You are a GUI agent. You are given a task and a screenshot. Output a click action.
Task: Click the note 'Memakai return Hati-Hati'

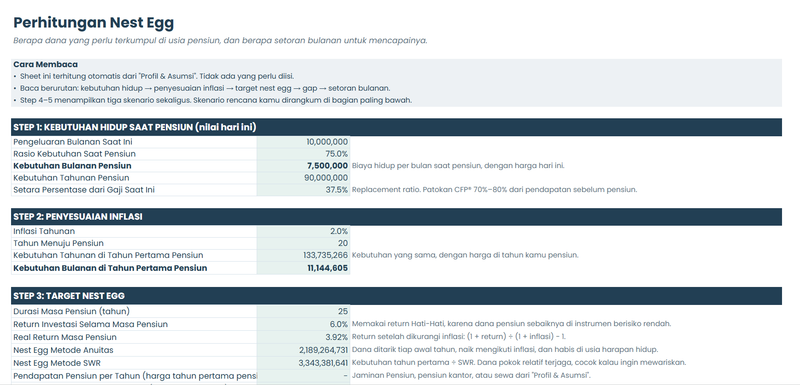click(x=511, y=324)
